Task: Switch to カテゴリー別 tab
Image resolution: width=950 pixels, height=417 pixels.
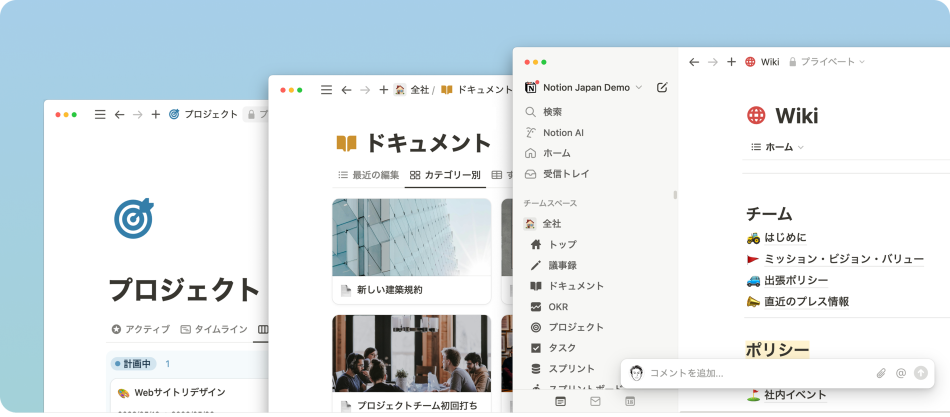Action: click(444, 175)
